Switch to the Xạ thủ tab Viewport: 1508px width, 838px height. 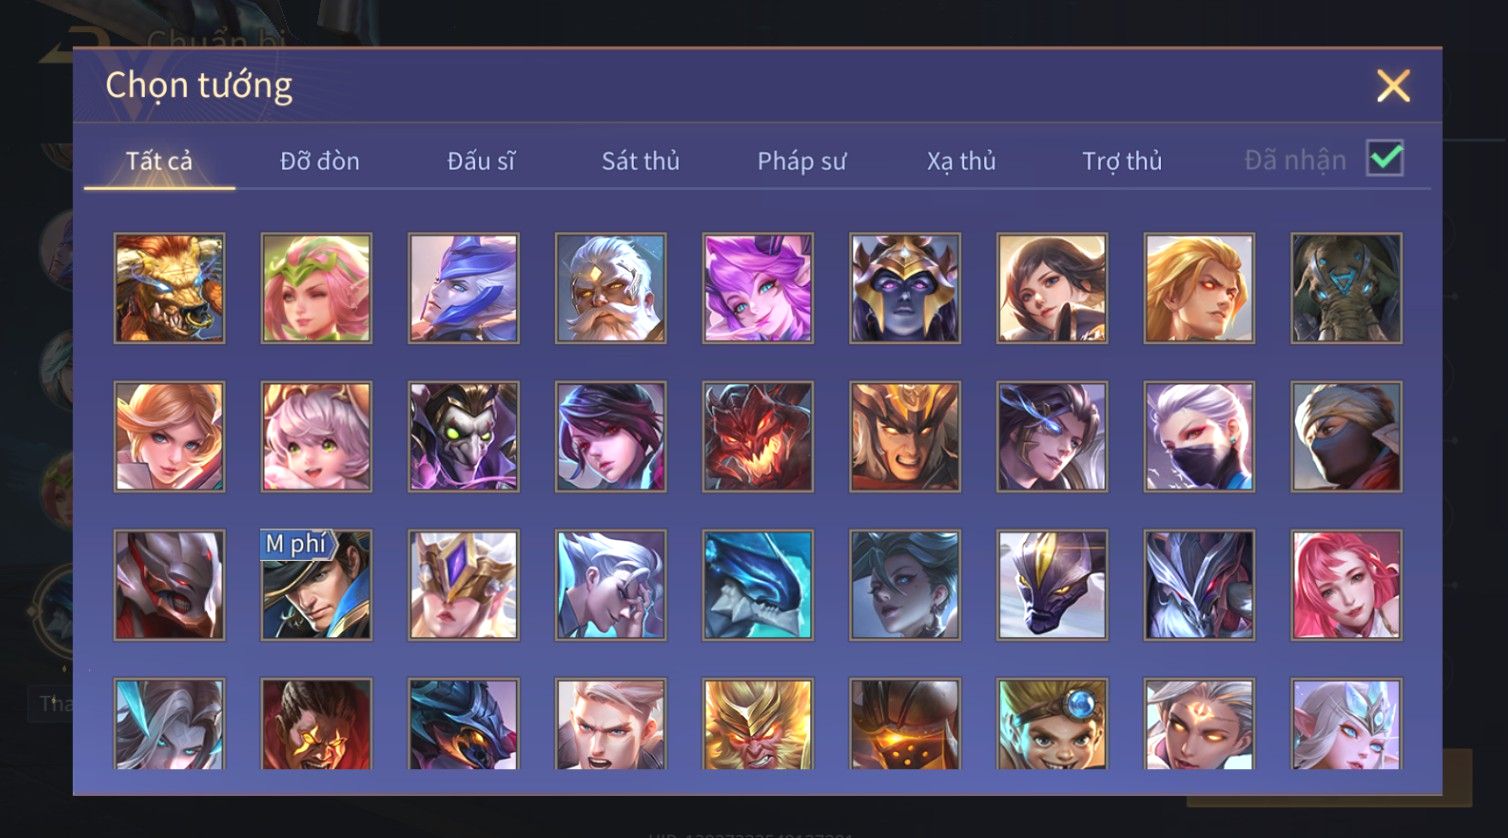pos(962,161)
